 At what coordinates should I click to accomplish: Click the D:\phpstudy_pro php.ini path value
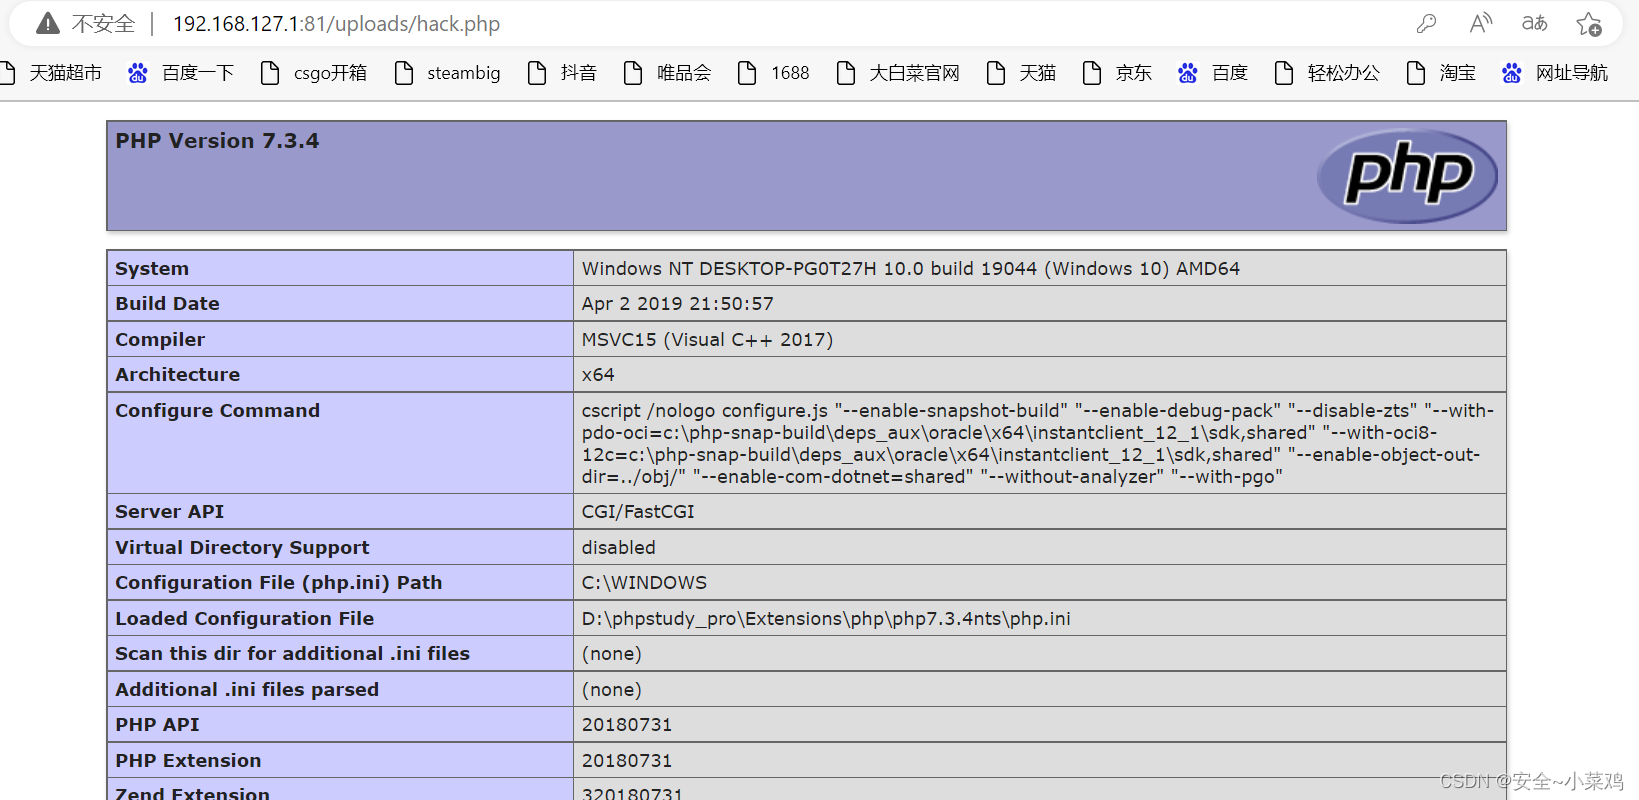826,619
